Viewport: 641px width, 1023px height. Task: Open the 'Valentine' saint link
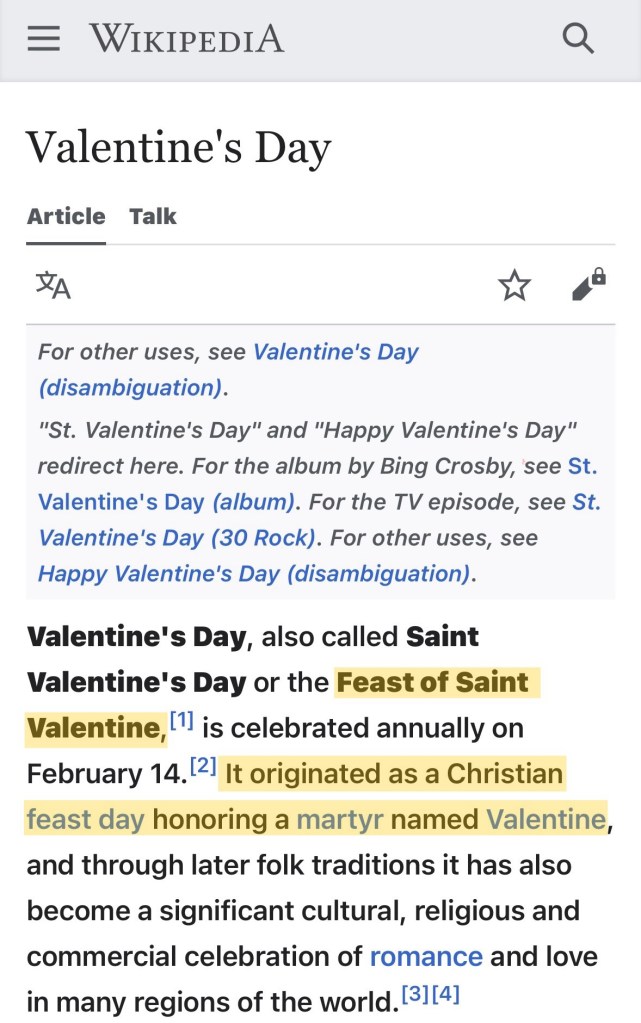coord(546,820)
